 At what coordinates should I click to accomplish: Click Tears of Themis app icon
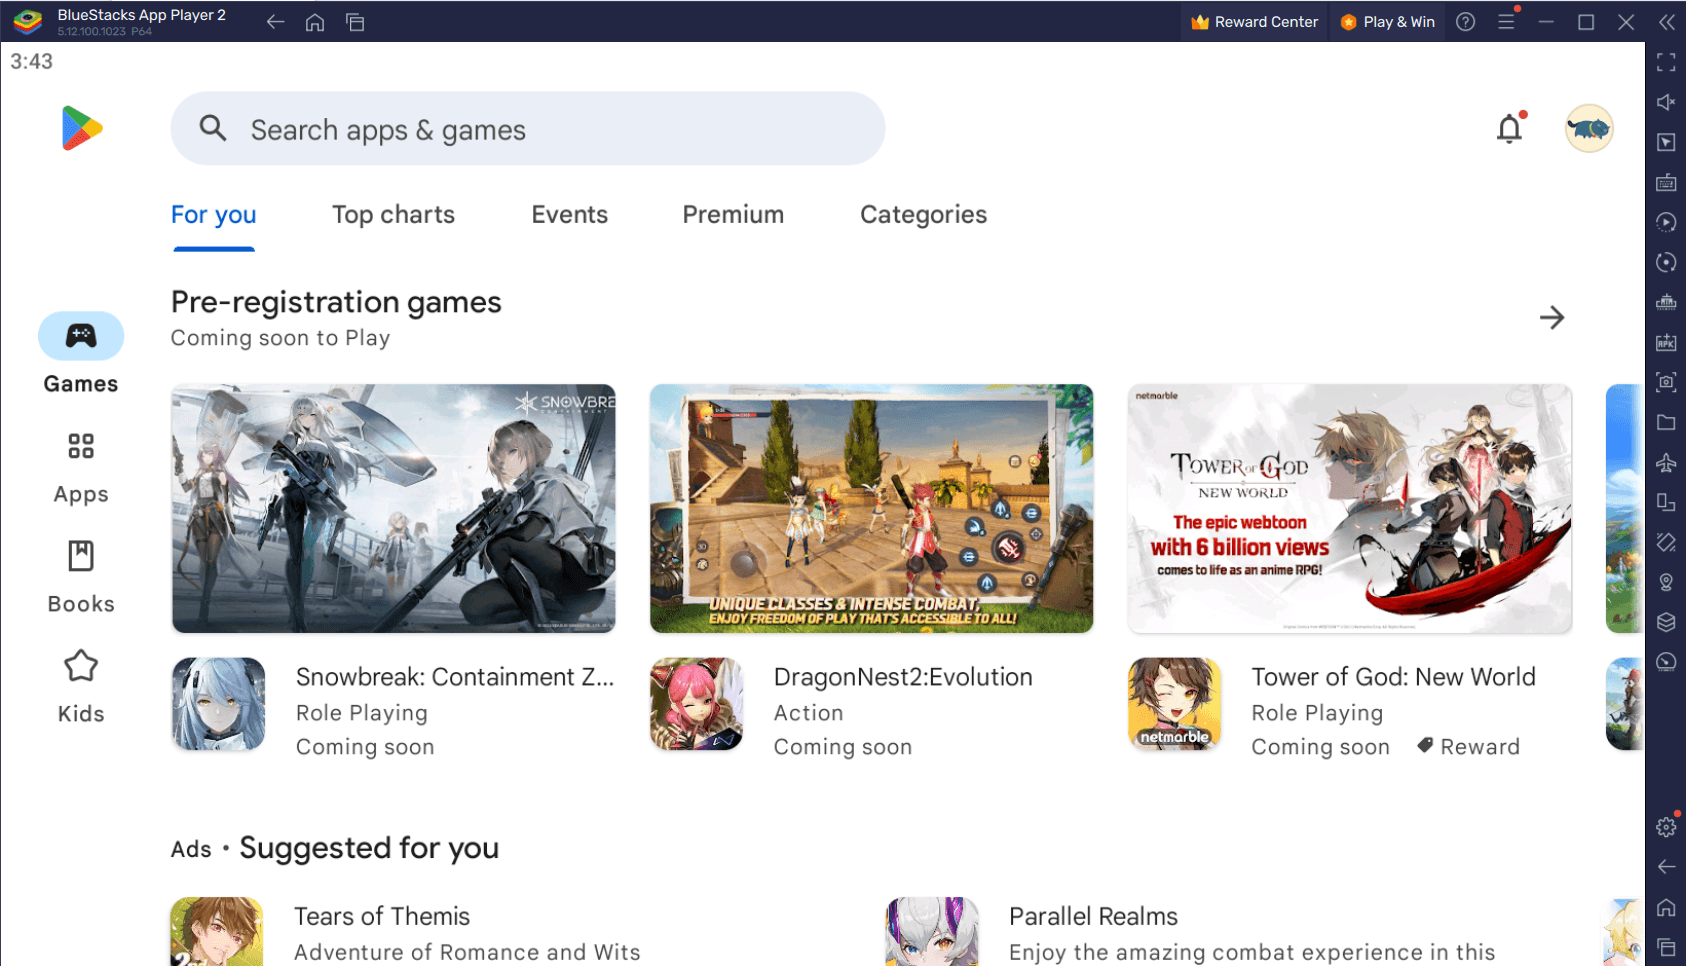[217, 932]
